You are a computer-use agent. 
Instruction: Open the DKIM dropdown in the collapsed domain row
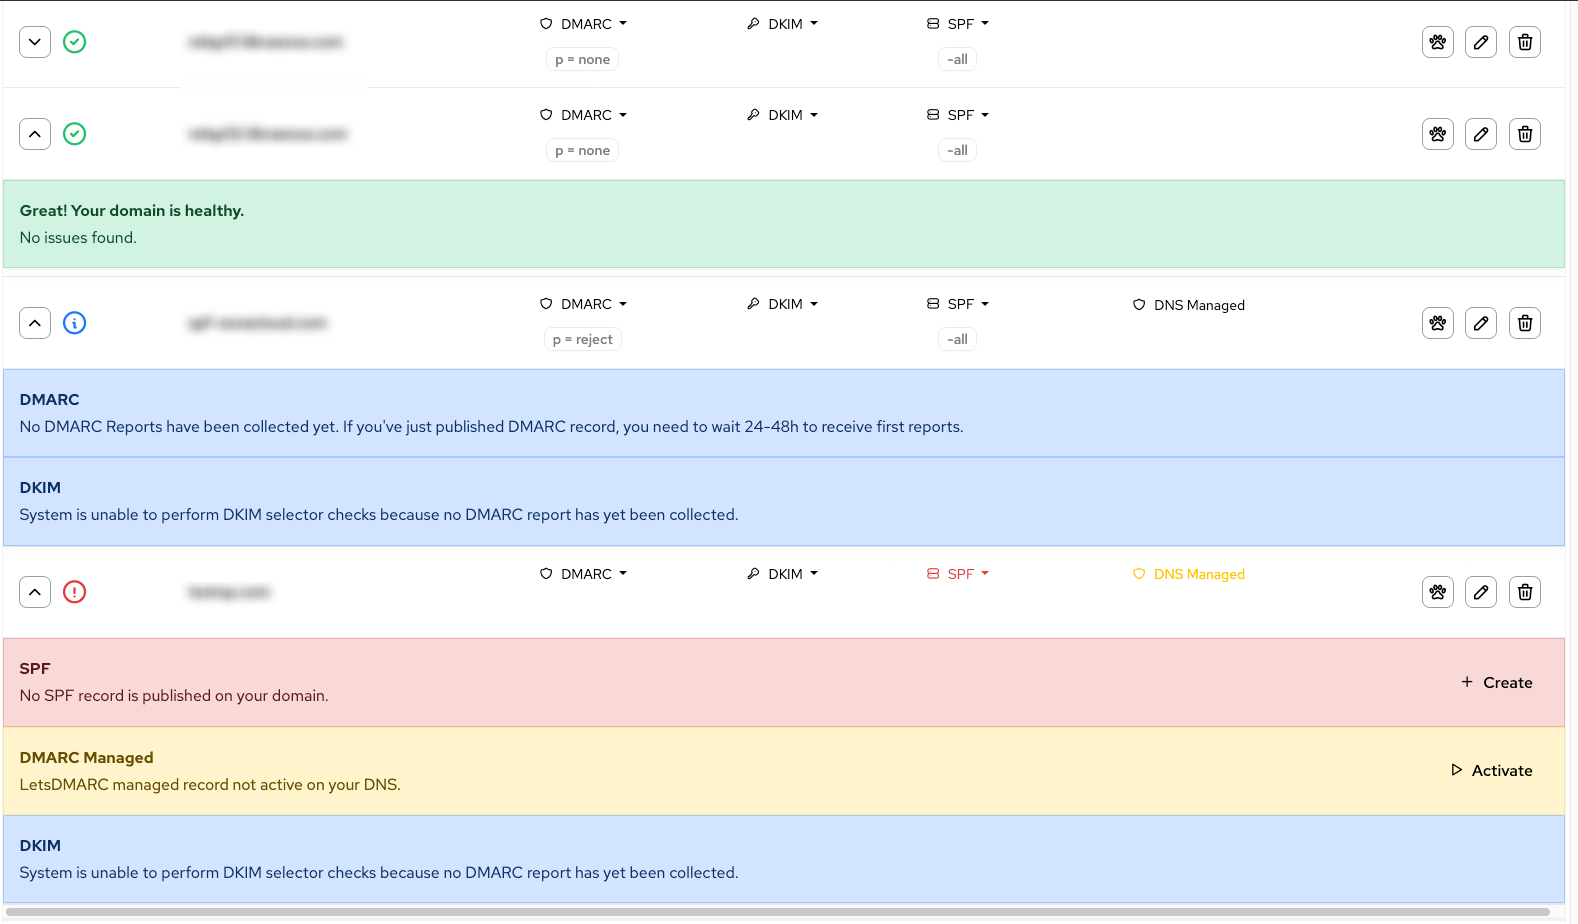(783, 24)
